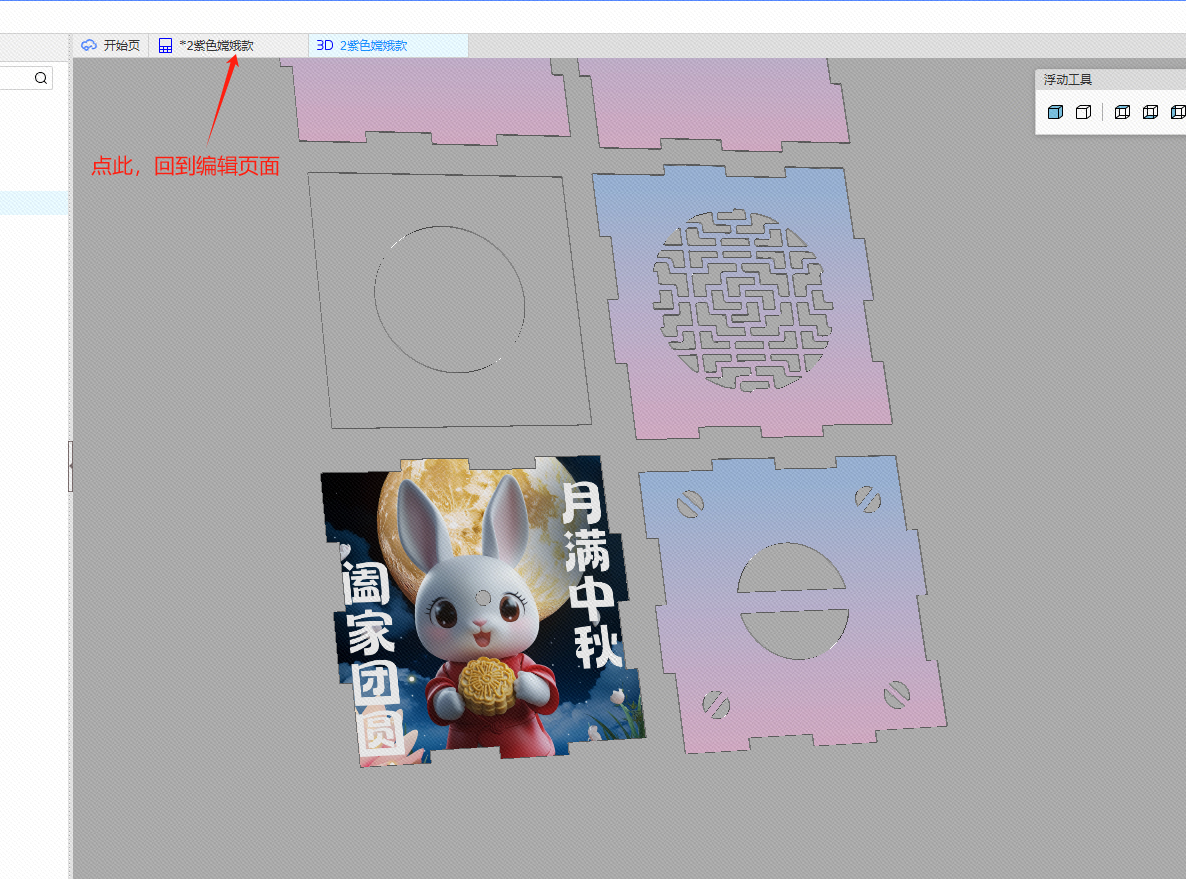The width and height of the screenshot is (1186, 879).
Task: Click the left-face view cube icon
Action: (x=1177, y=112)
